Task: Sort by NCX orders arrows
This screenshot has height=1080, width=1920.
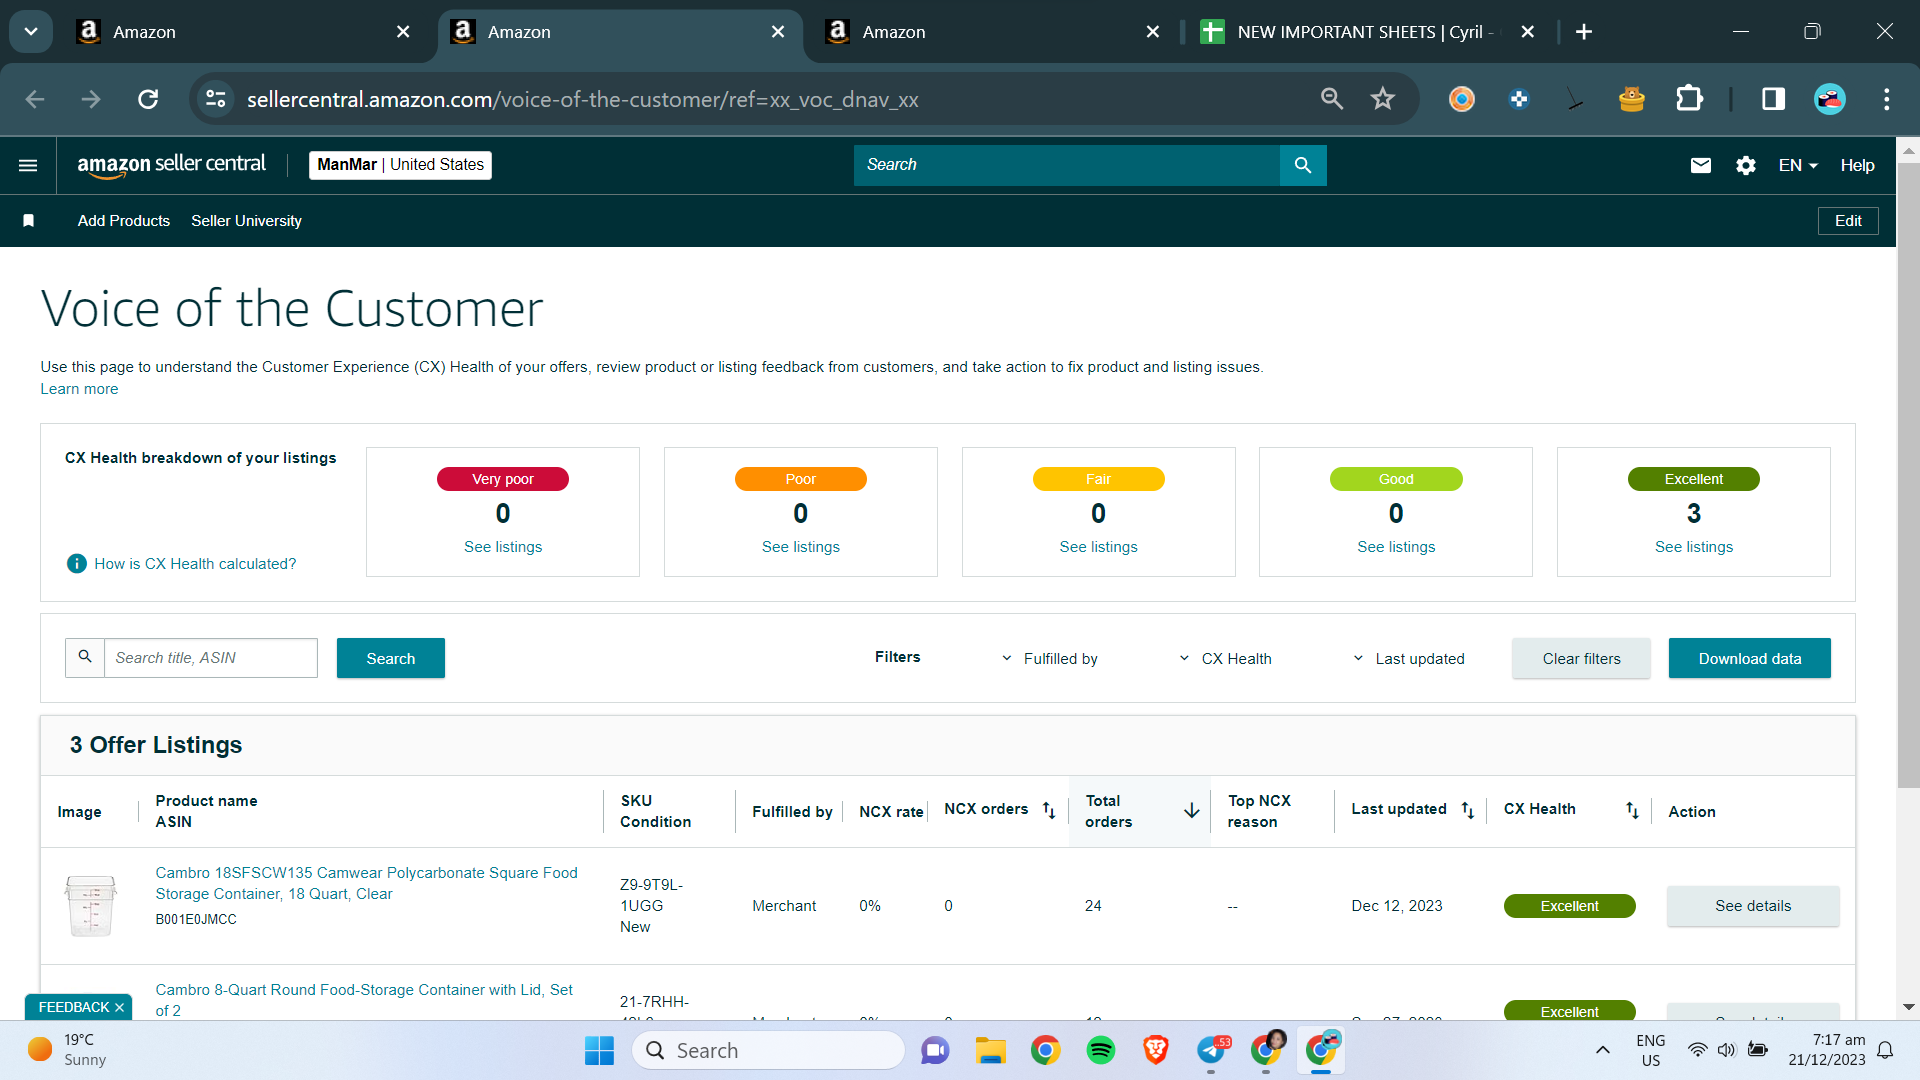Action: point(1049,810)
